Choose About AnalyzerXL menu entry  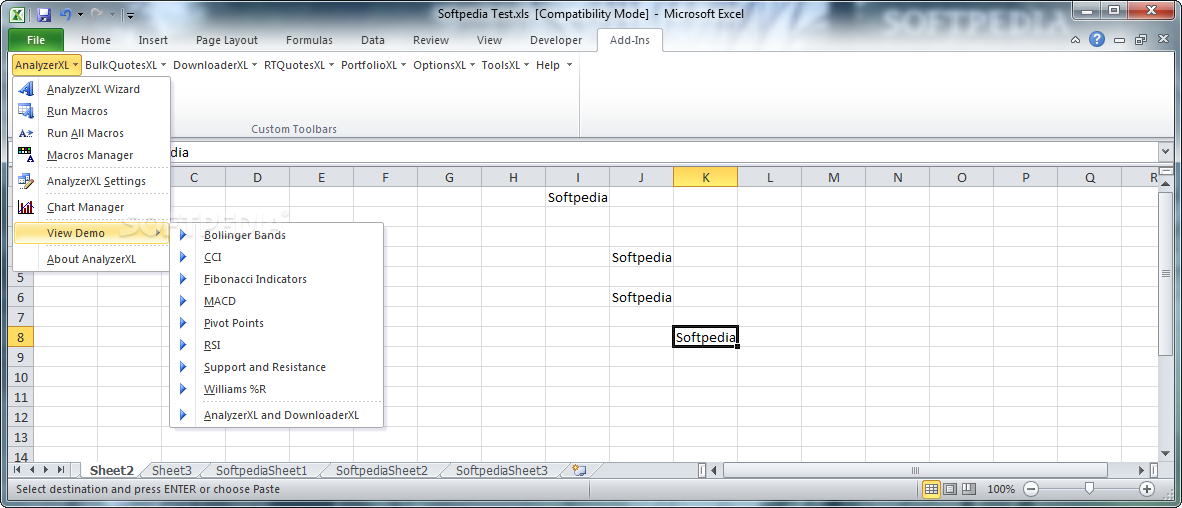pyautogui.click(x=91, y=259)
